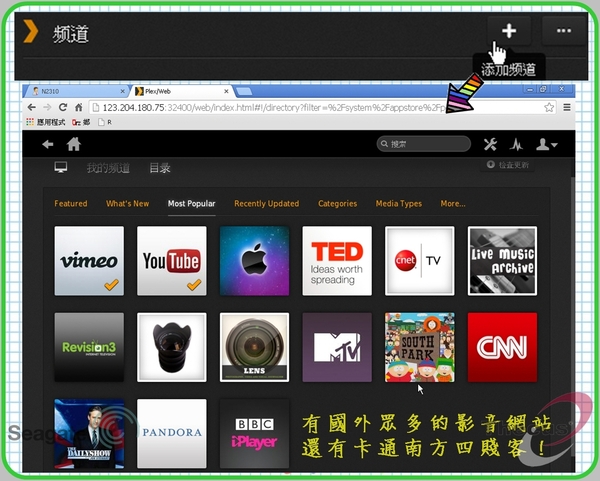This screenshot has height=481, width=600.
Task: Click the plus Add Channel button
Action: pos(509,31)
